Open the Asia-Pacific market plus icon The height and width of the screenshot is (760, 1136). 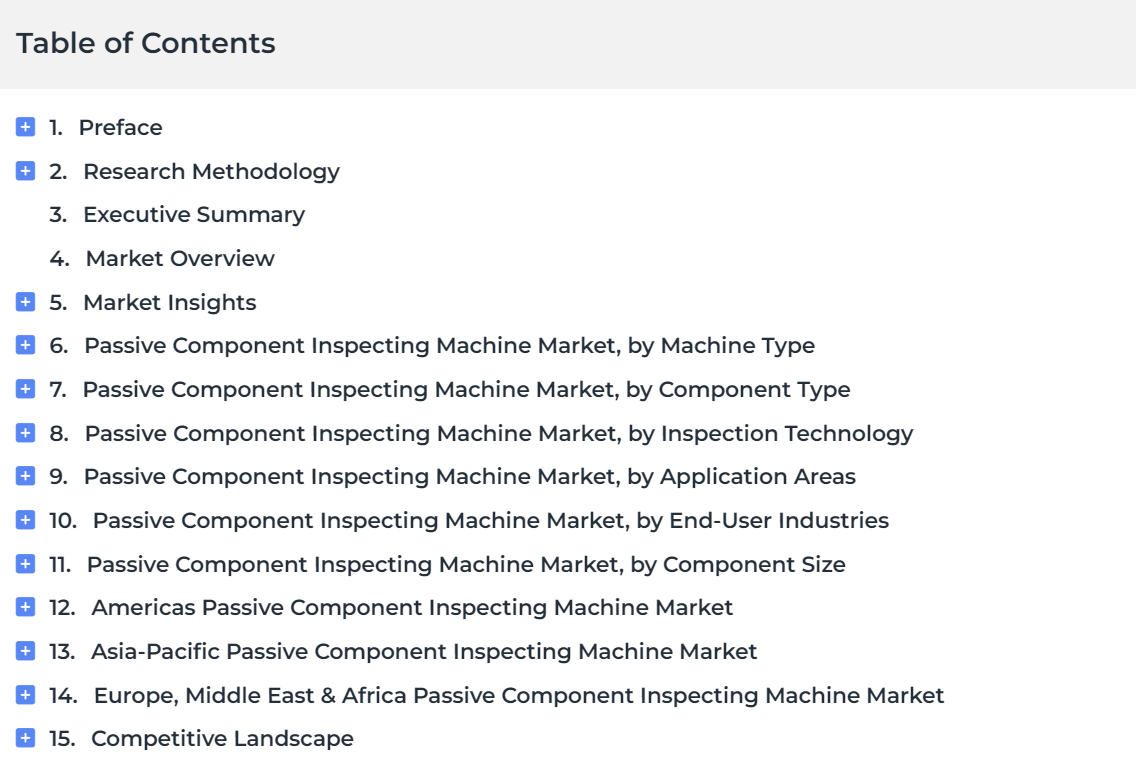click(x=25, y=651)
